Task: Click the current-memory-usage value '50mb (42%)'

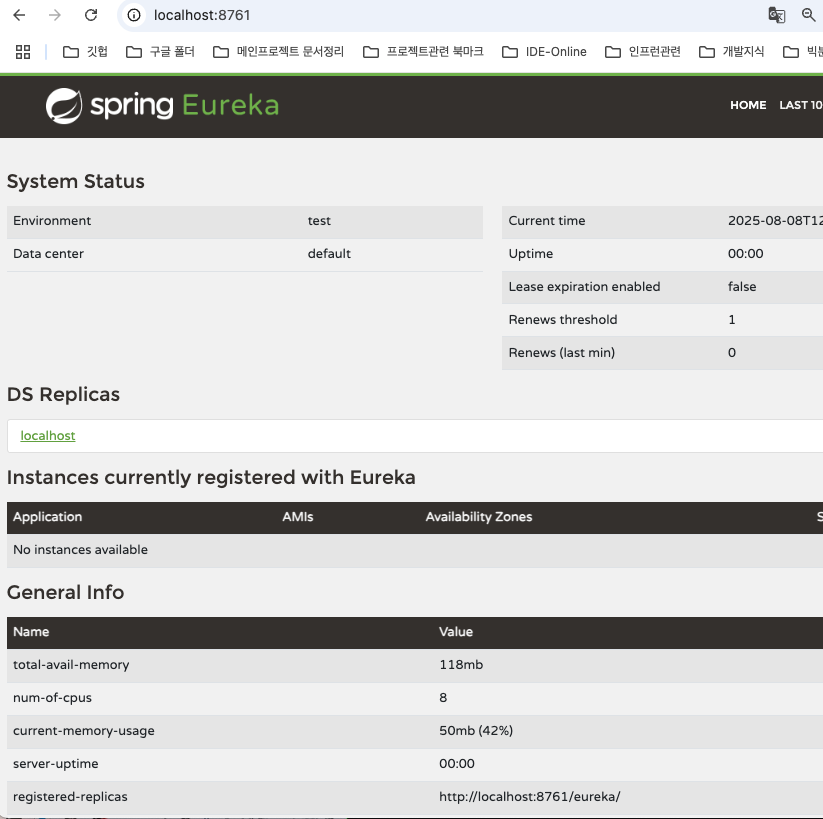Action: click(x=476, y=731)
